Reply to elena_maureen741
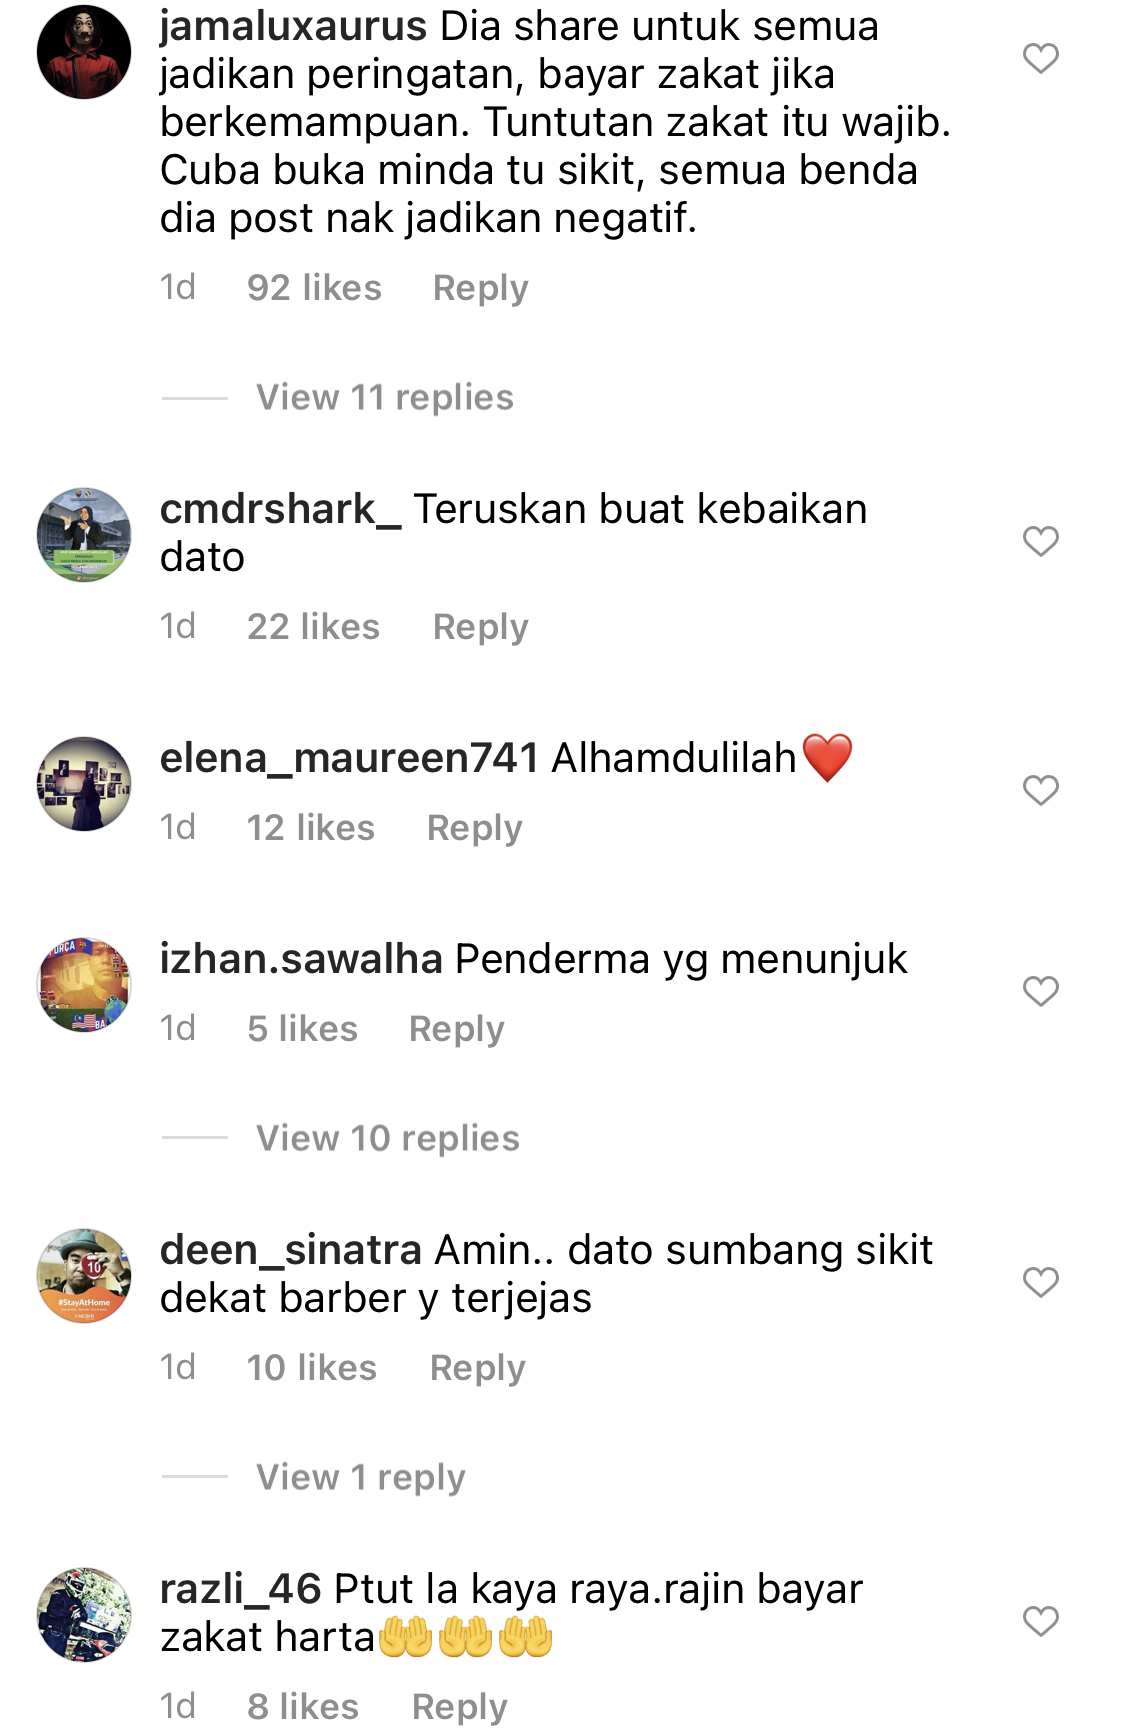Viewport: 1125px width, 1732px height. coord(474,828)
